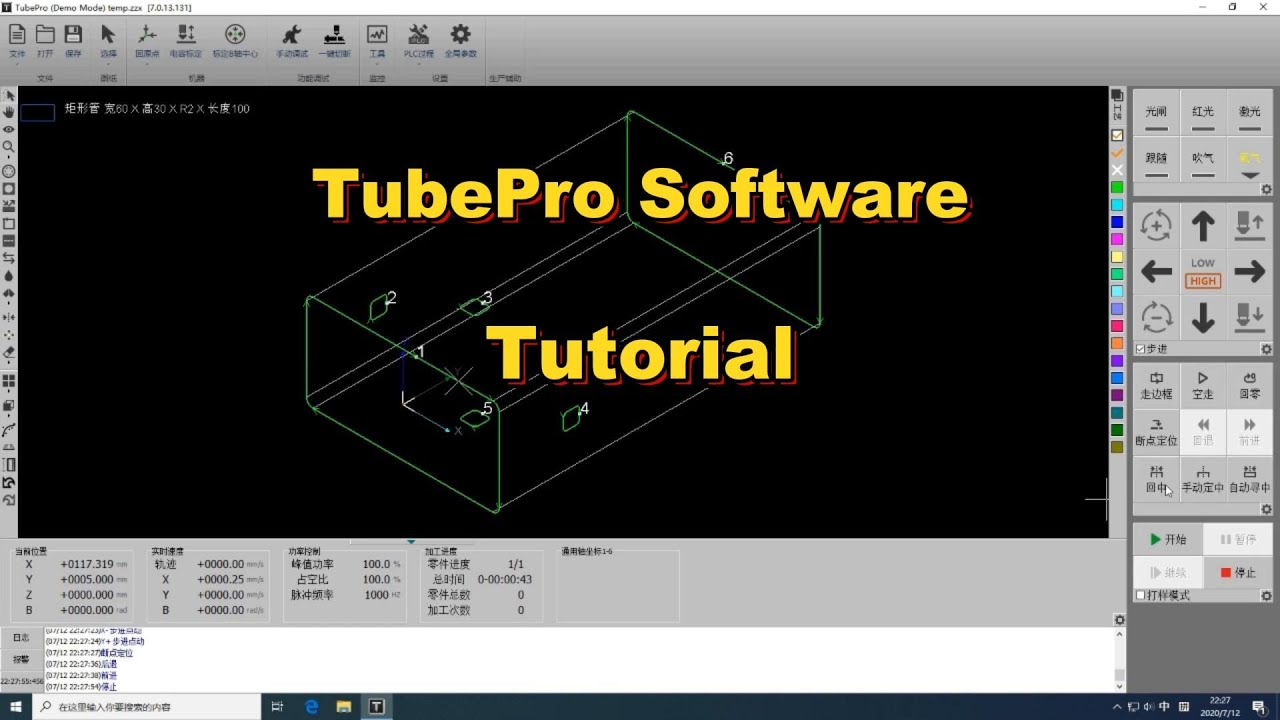Select the hand pan tool in left toolbar

(x=9, y=112)
